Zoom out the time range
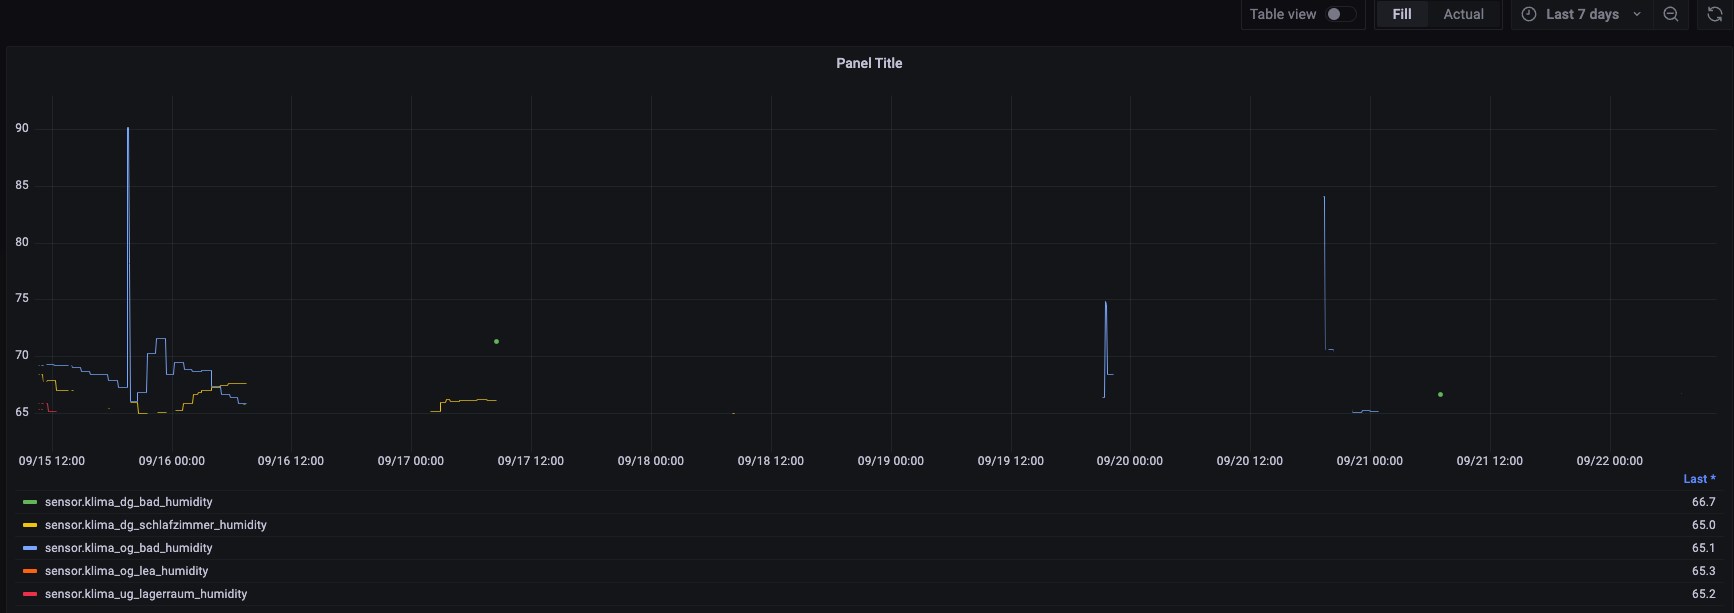 (1671, 14)
